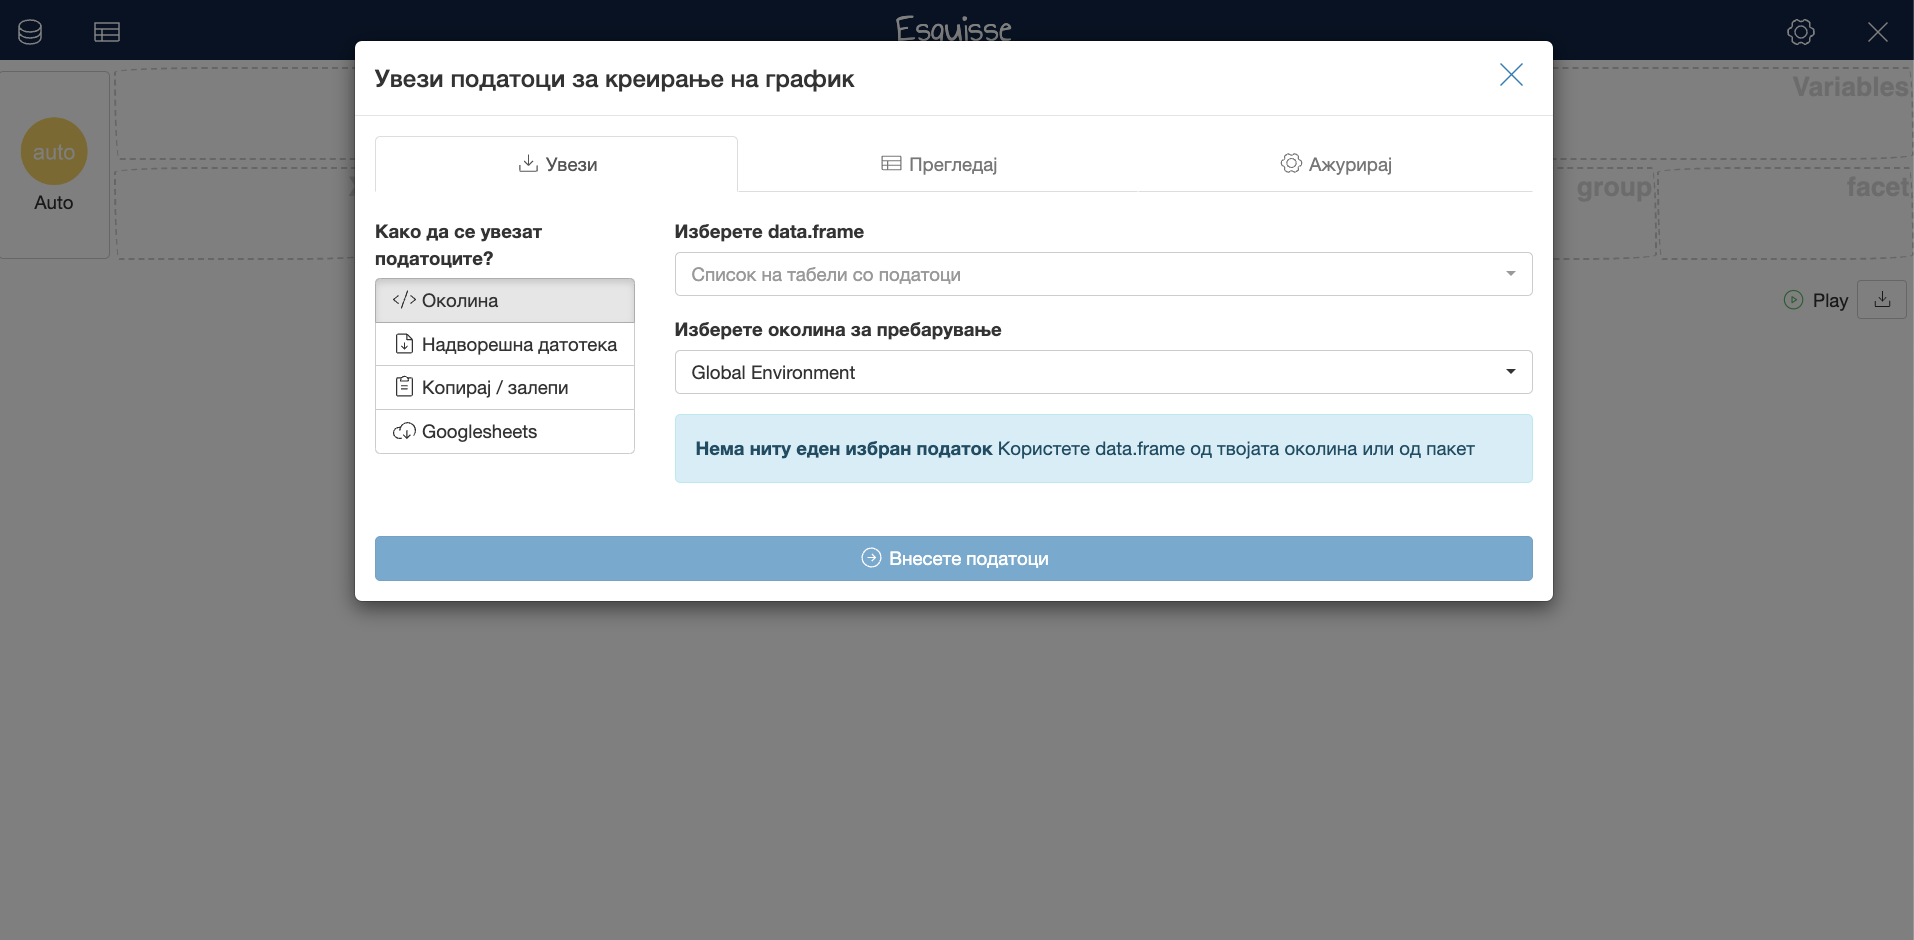The height and width of the screenshot is (940, 1914).
Task: Click the Внесете податоци button
Action: pos(953,558)
